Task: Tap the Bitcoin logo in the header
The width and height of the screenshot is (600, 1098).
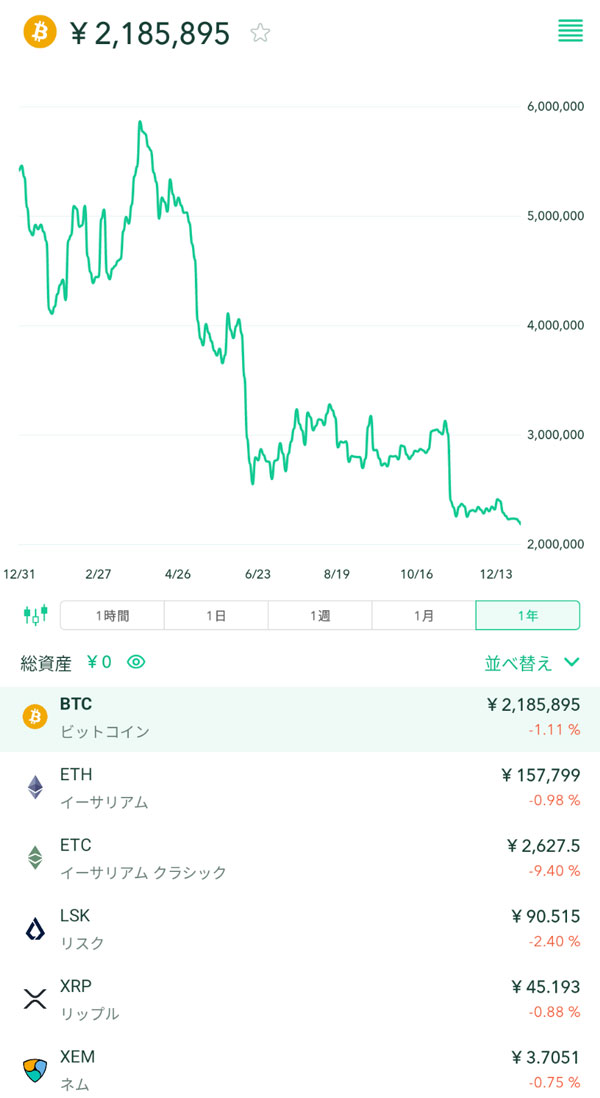Action: coord(40,33)
